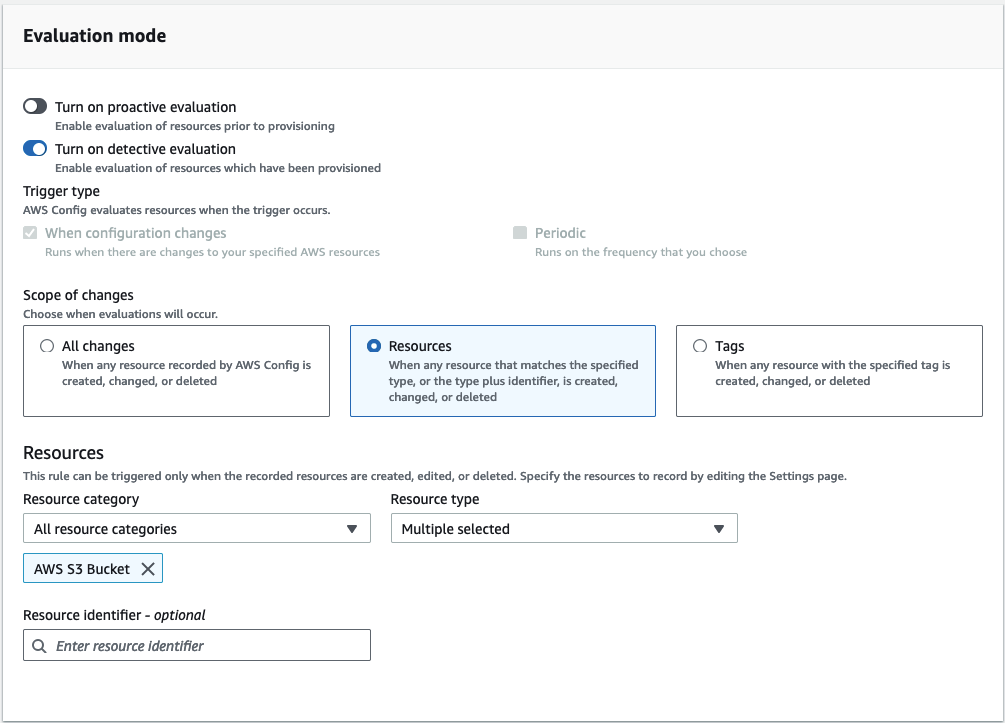Enable the Periodic trigger checkbox

click(520, 232)
